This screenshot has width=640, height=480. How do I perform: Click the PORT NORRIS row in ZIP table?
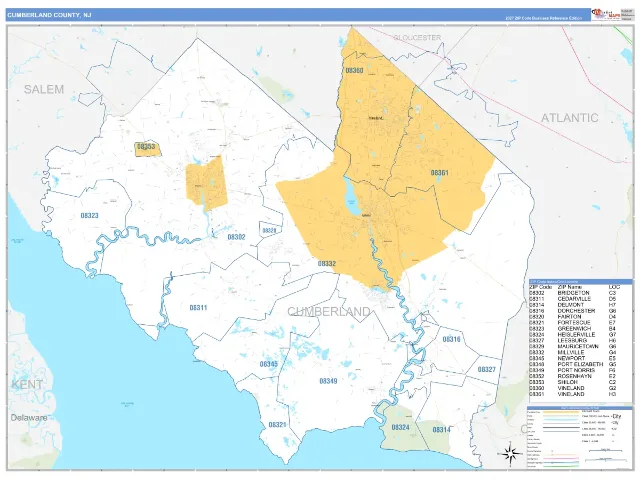pyautogui.click(x=574, y=370)
